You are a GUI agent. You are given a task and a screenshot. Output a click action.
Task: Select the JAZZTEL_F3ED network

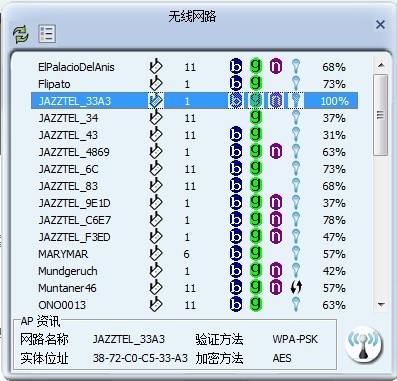(x=194, y=237)
